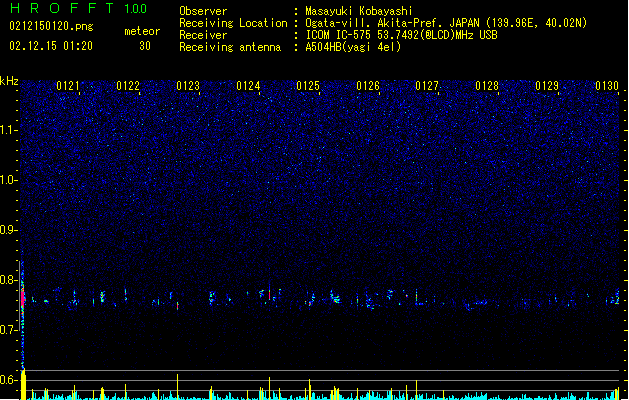Click the 0128 time marker
The height and width of the screenshot is (400, 629).
487,86
